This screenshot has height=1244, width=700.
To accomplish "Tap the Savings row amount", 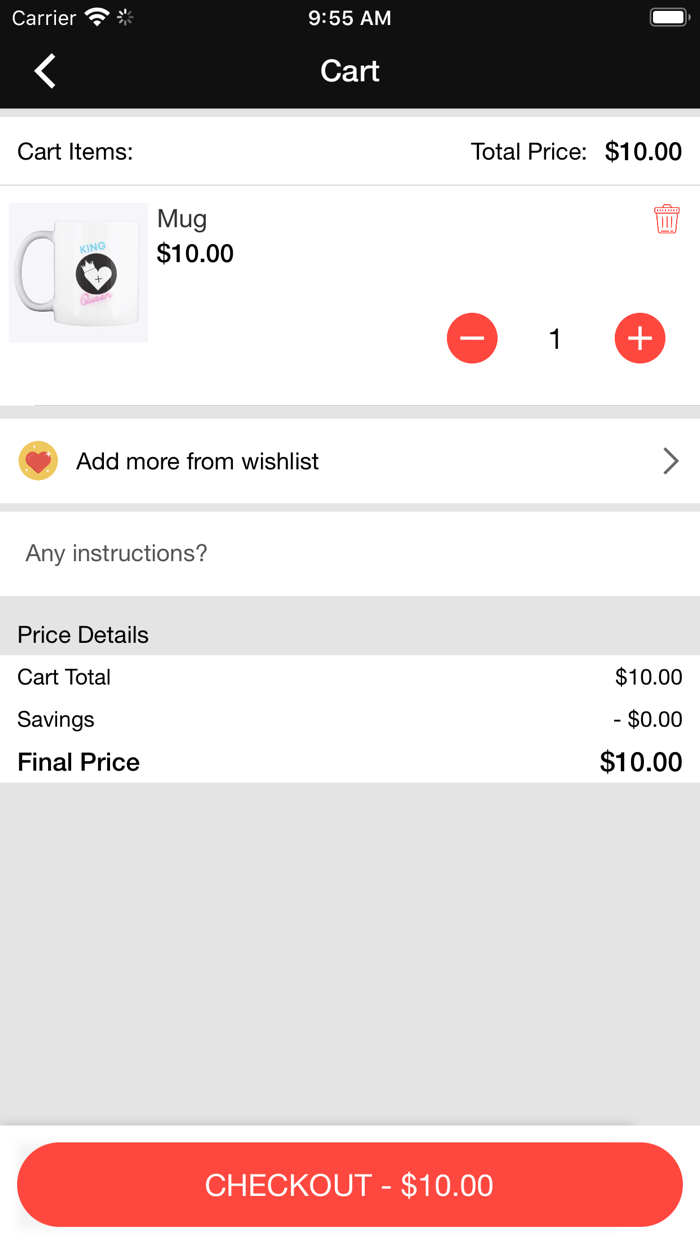I will (x=648, y=719).
